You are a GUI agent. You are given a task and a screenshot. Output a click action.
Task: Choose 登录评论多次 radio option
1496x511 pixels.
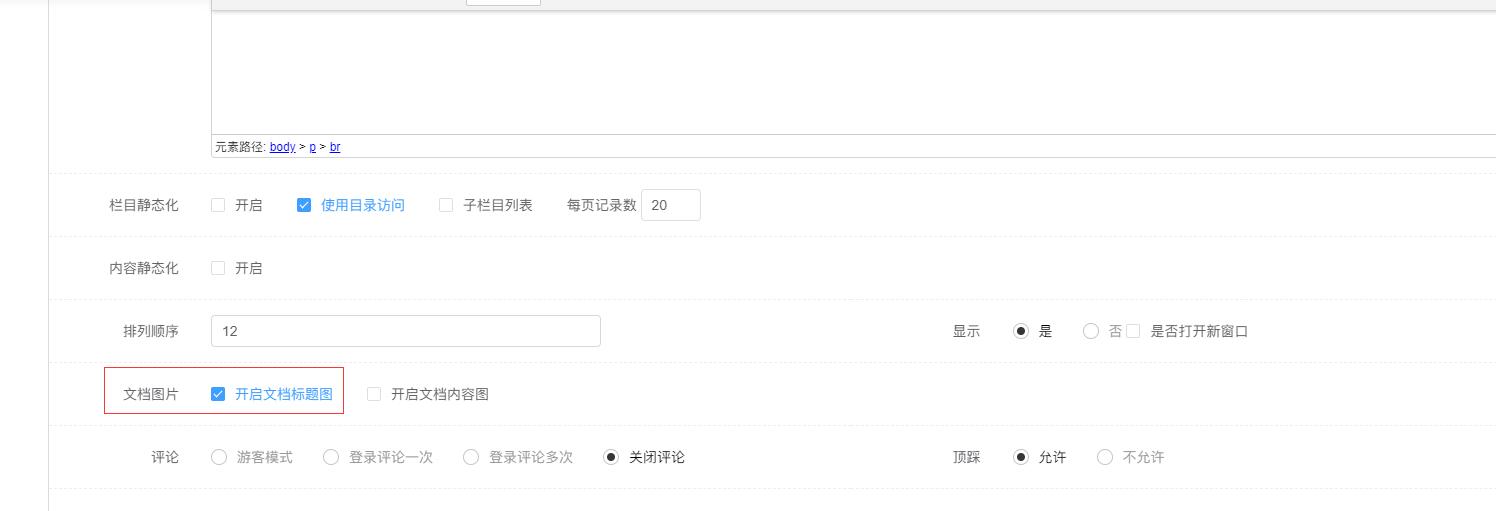coord(471,457)
